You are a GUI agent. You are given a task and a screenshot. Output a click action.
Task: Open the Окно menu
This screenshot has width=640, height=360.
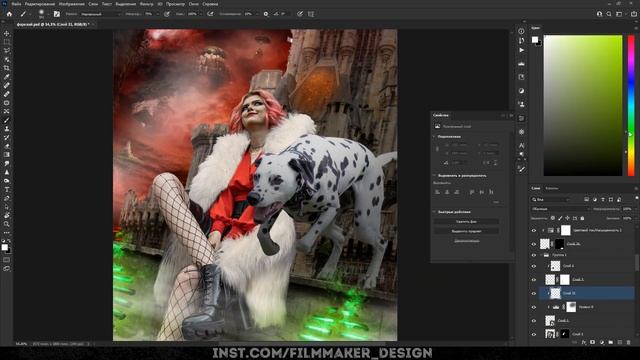point(194,4)
